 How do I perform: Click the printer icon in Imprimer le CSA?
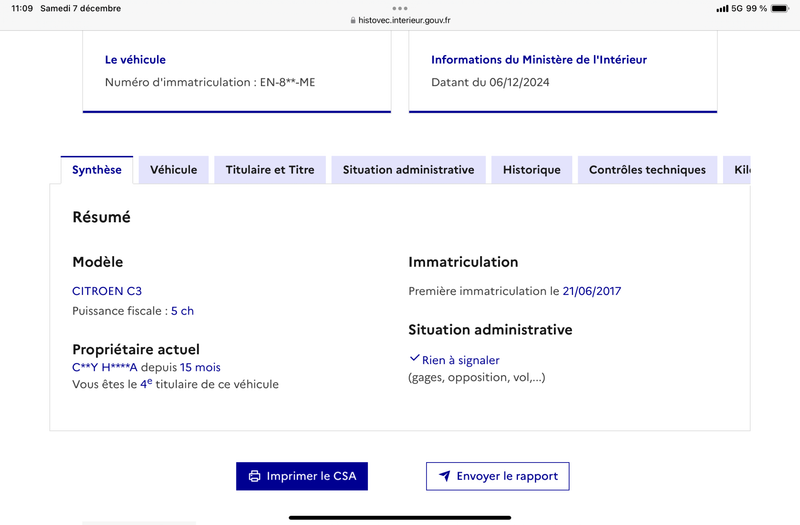click(x=254, y=476)
